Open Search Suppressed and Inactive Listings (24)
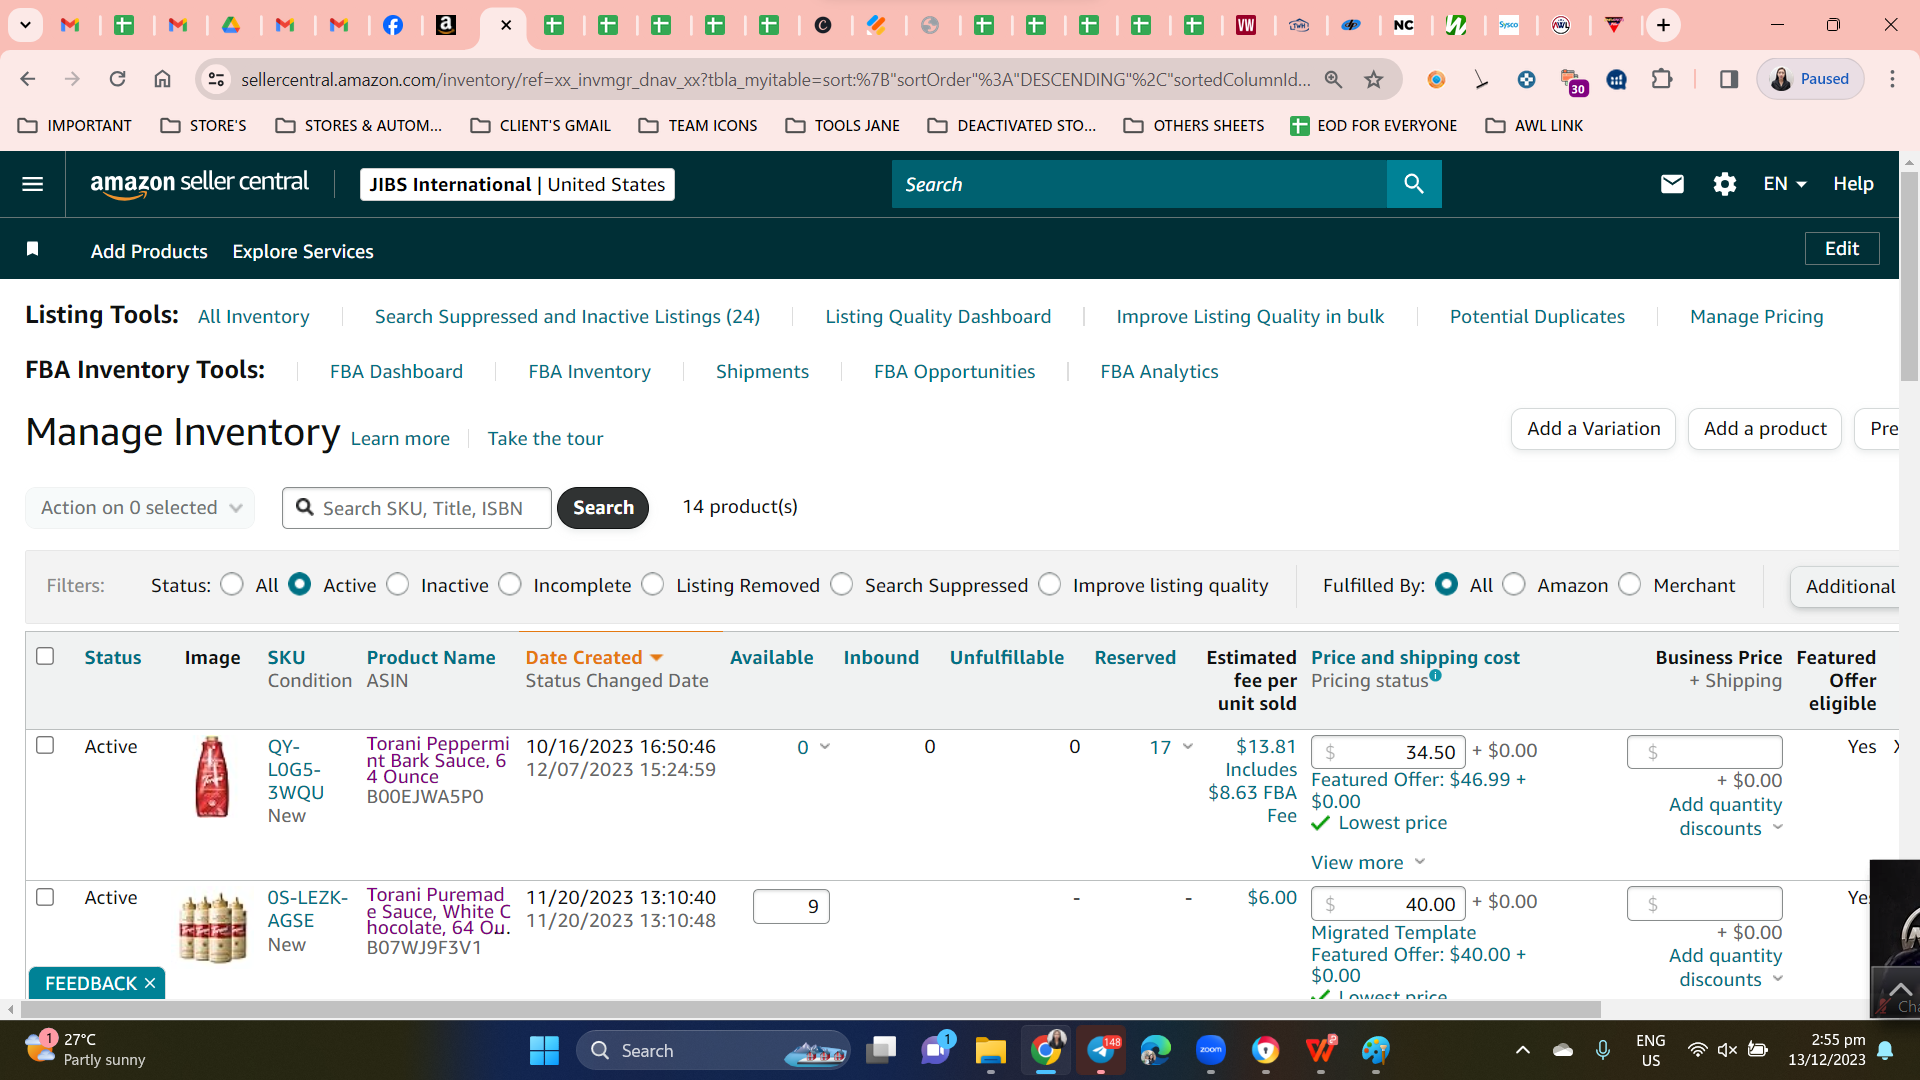The image size is (1920, 1080). pyautogui.click(x=567, y=316)
